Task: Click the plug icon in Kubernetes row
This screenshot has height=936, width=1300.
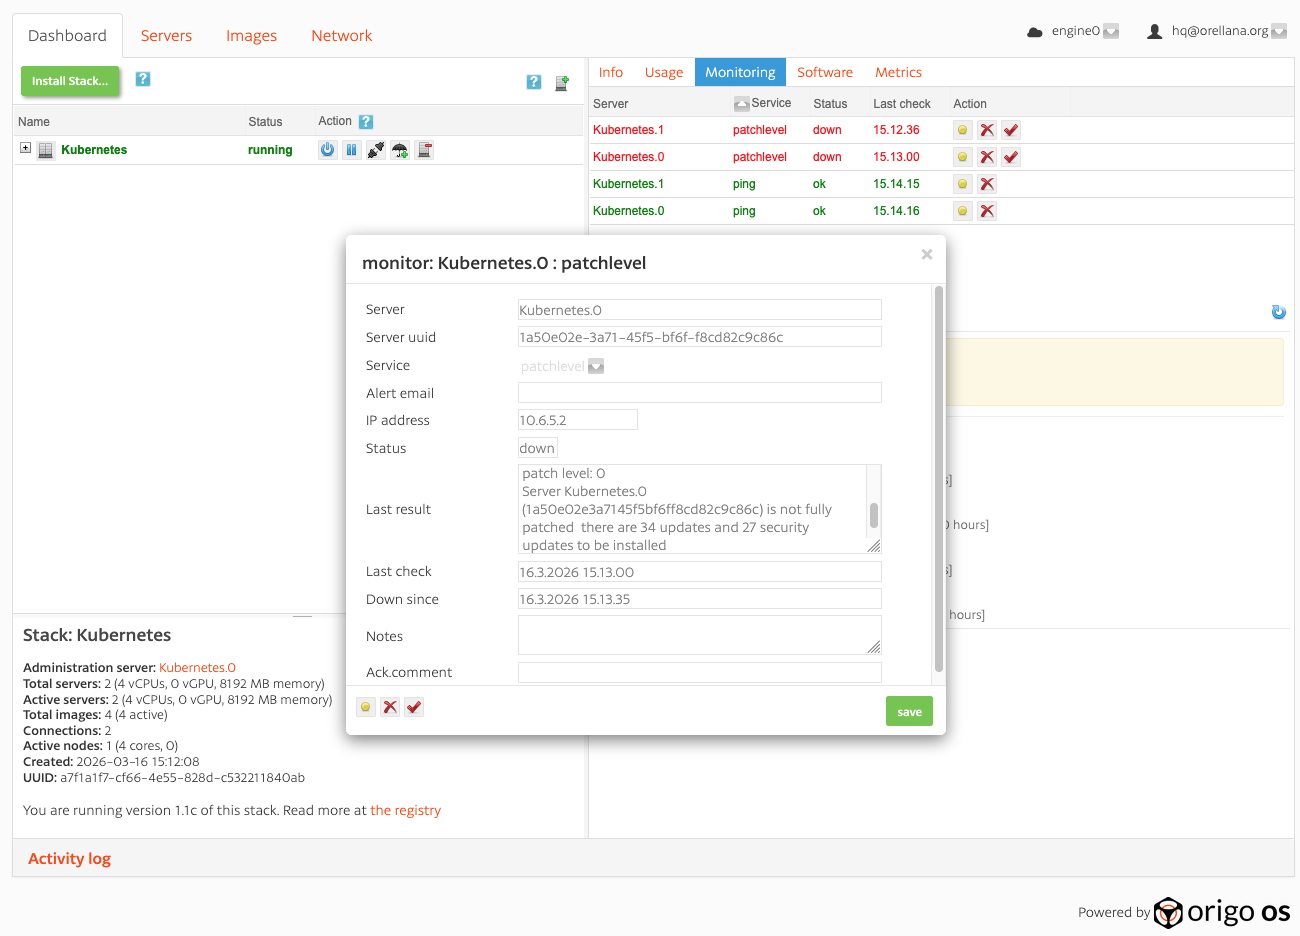Action: 376,150
